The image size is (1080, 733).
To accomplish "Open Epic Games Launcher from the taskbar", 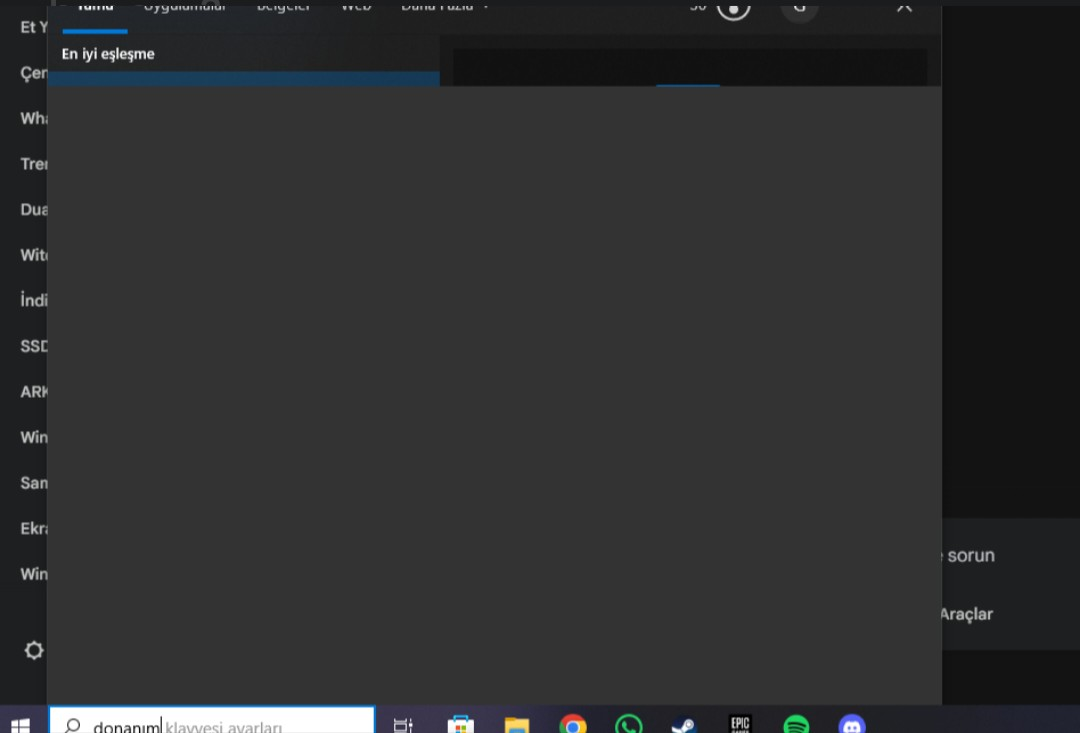I will [x=740, y=725].
